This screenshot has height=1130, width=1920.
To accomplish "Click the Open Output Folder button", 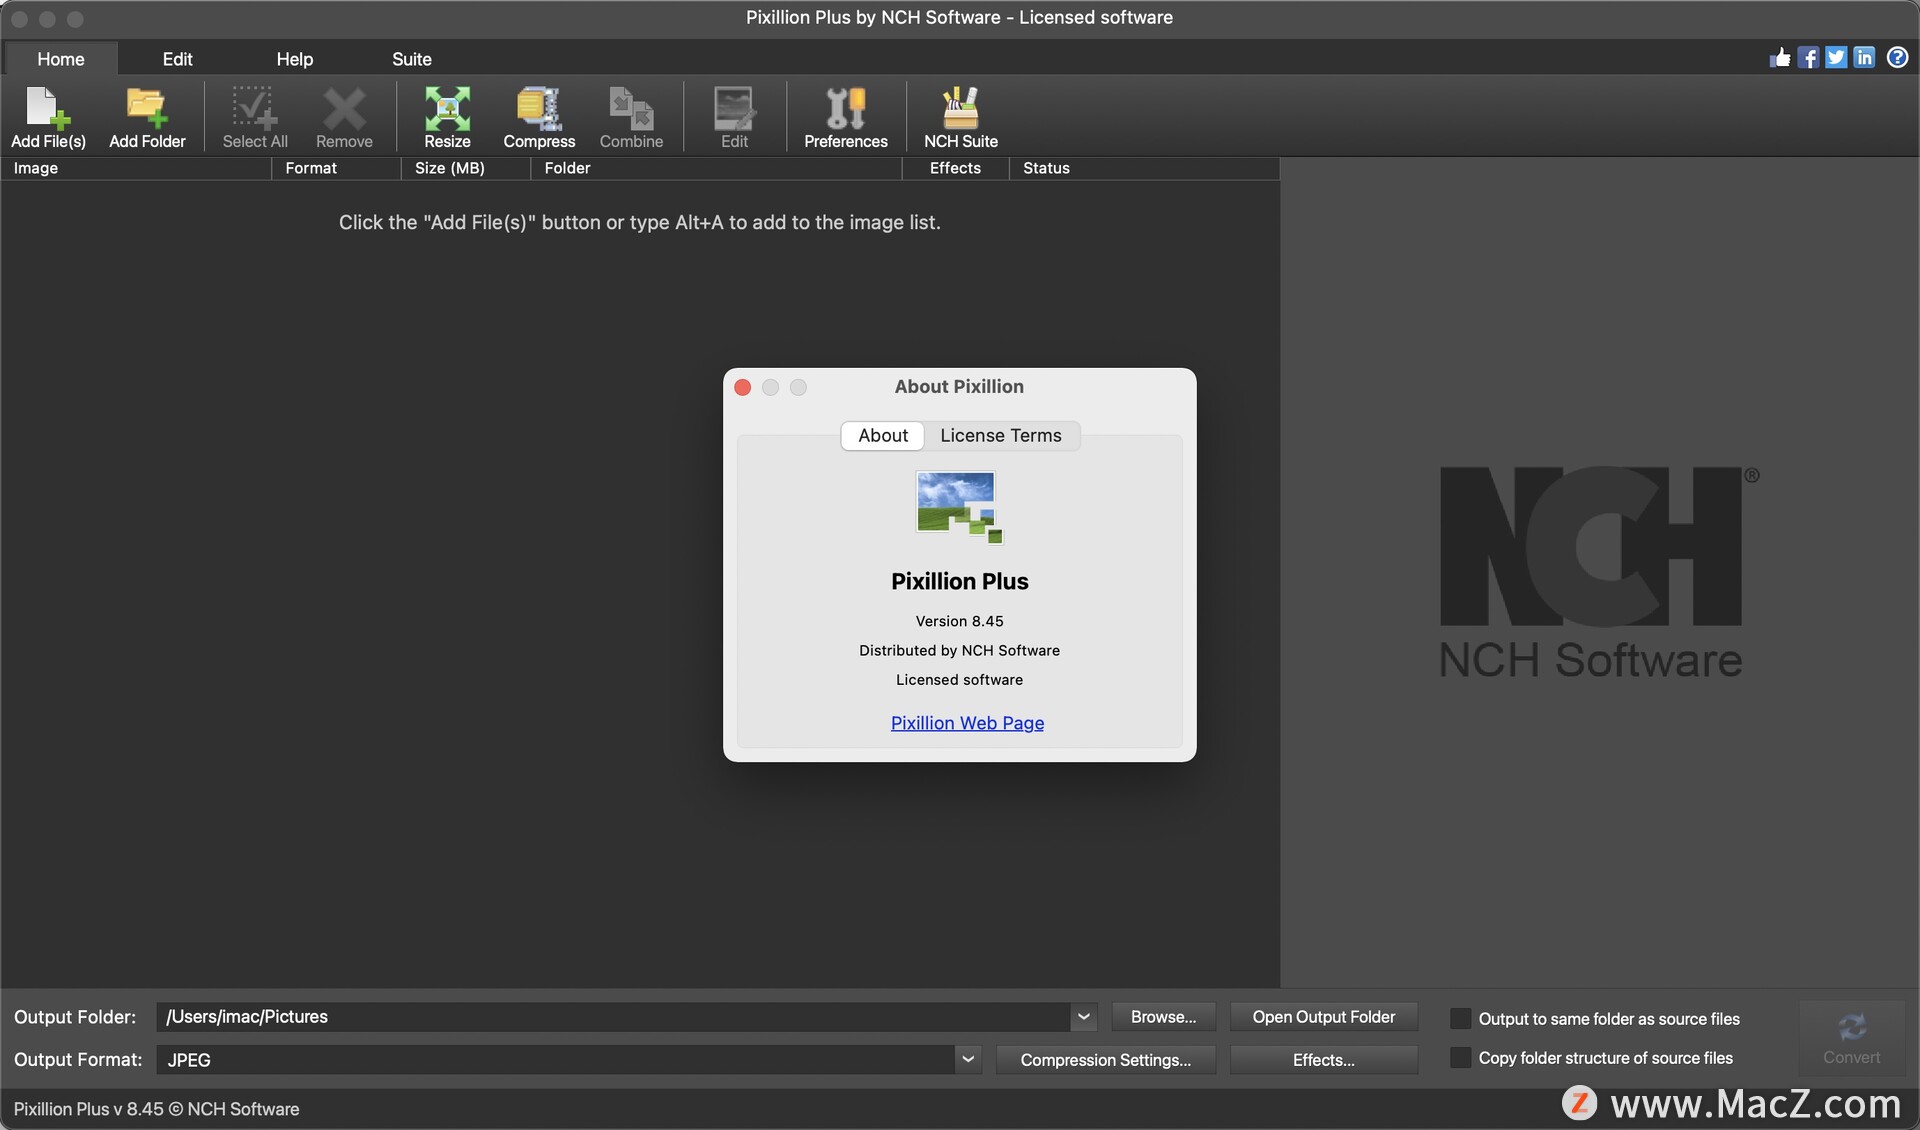I will click(1323, 1018).
